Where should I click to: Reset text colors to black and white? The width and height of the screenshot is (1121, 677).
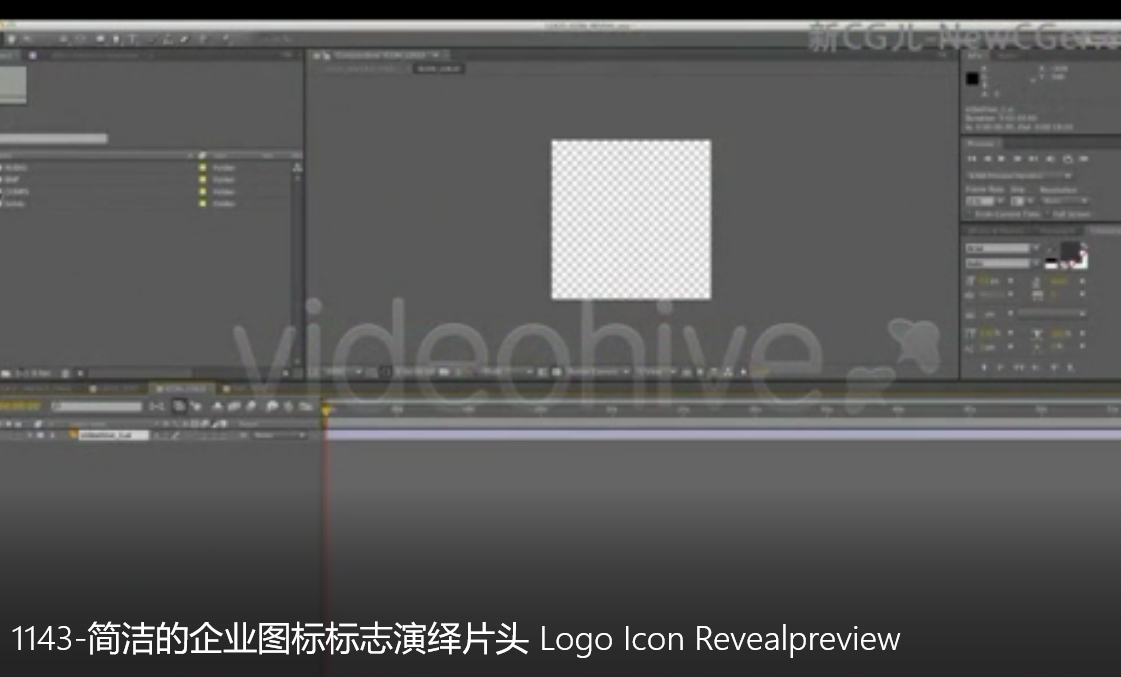coord(1051,264)
